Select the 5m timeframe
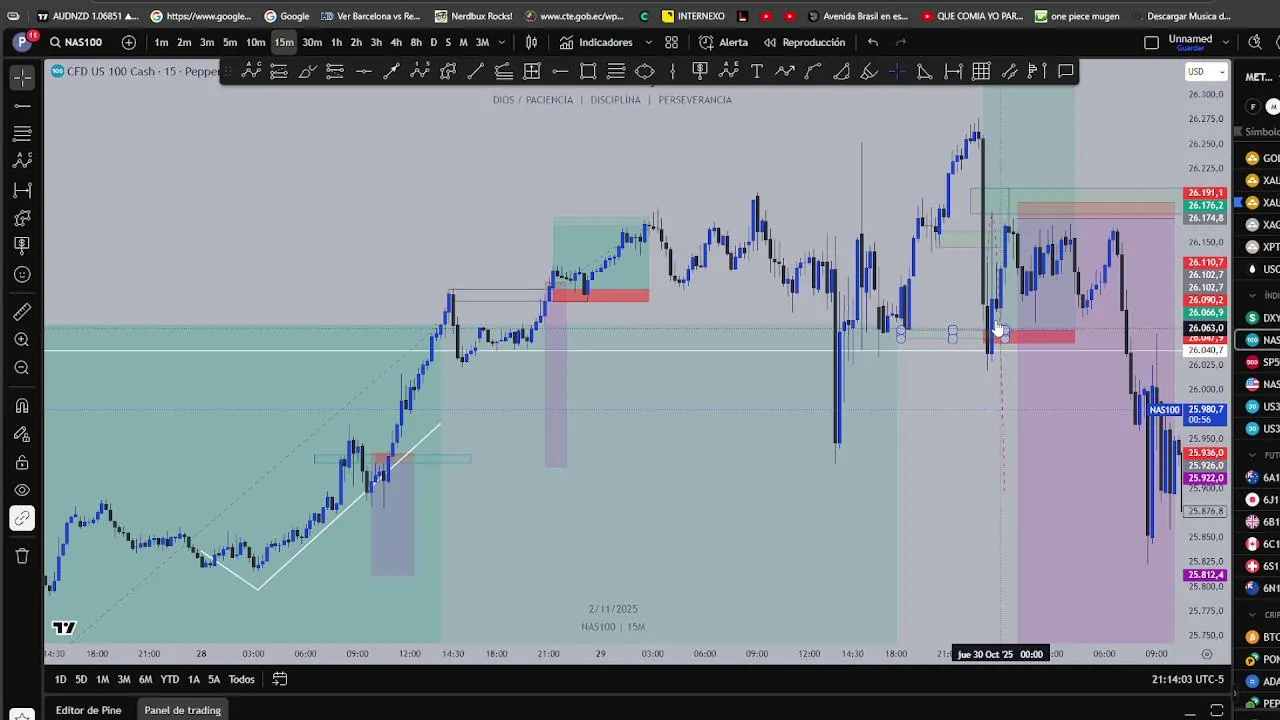This screenshot has width=1280, height=720. point(230,42)
